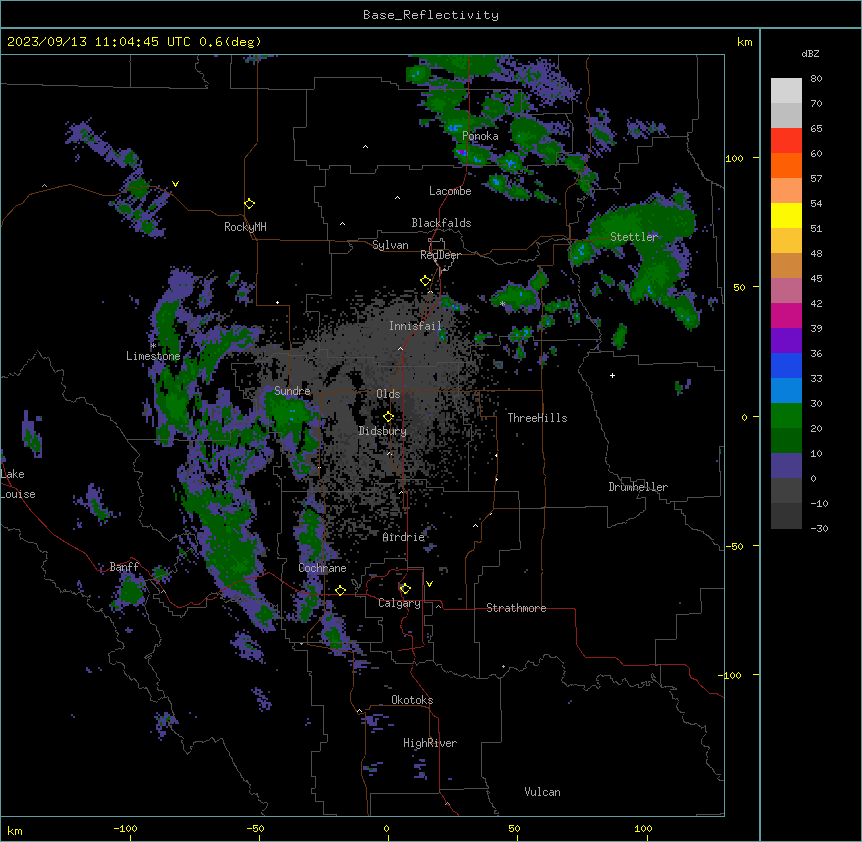The width and height of the screenshot is (862, 842).
Task: Pick the royal blue 33-36 dBZ swatch
Action: click(786, 365)
